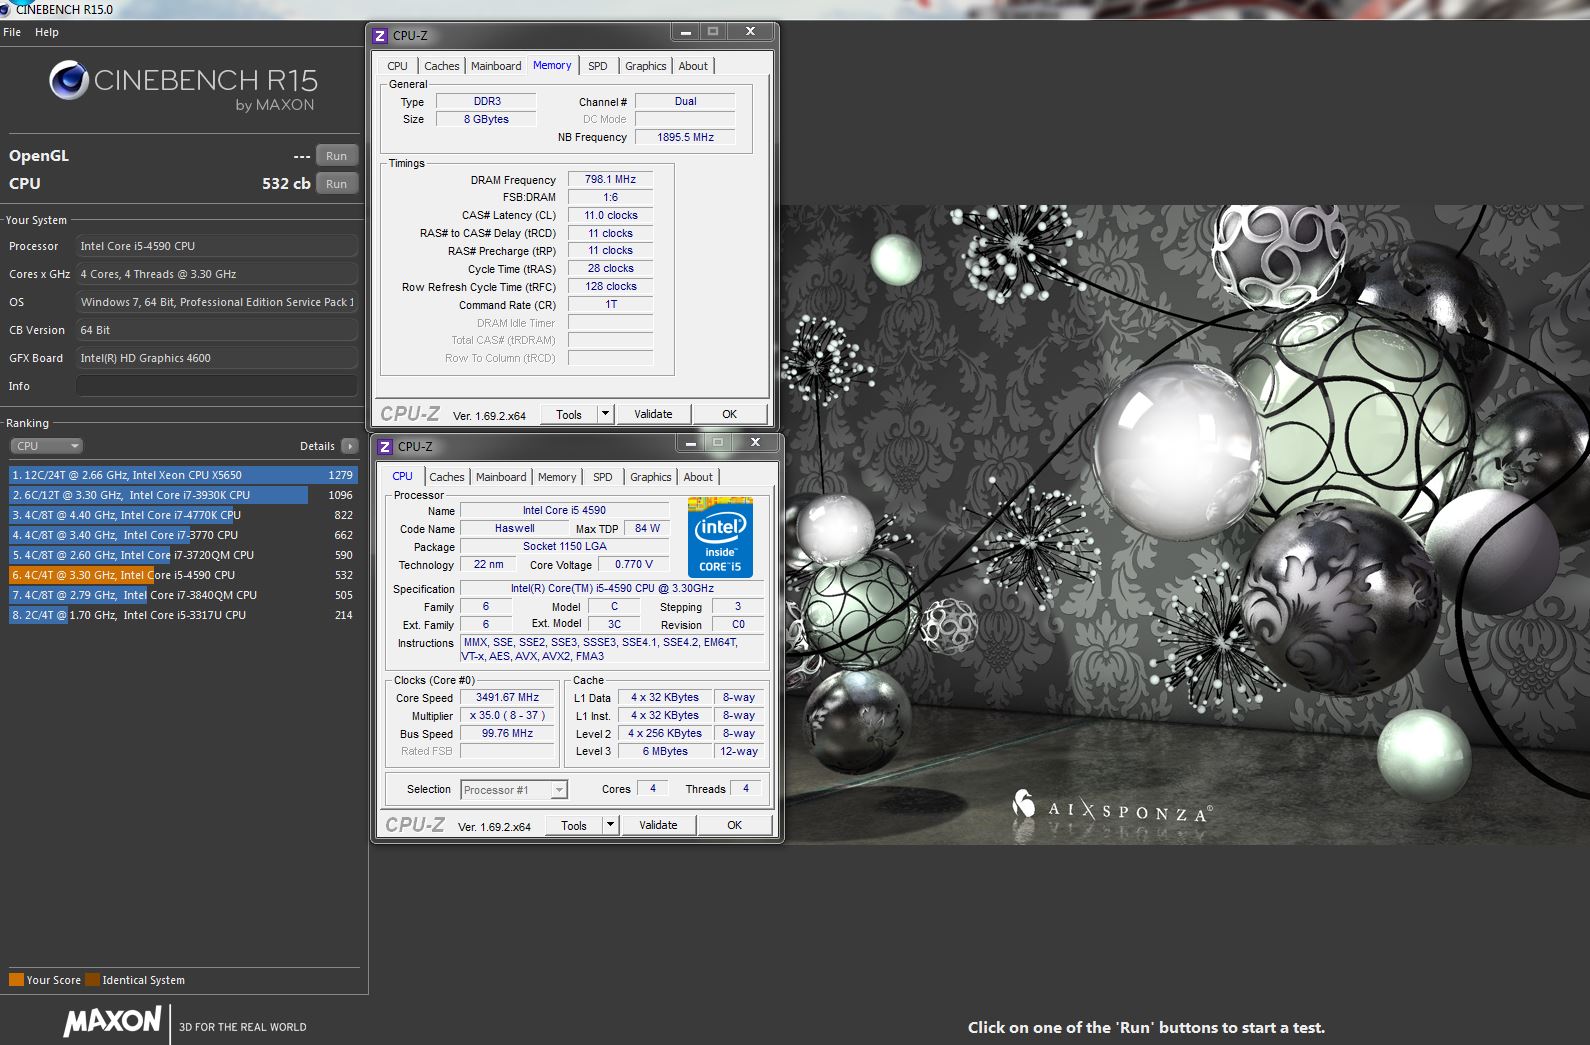Click the DRAM Frequency 798.1 MHz value
Screen dimensions: 1590x1045
pos(610,179)
